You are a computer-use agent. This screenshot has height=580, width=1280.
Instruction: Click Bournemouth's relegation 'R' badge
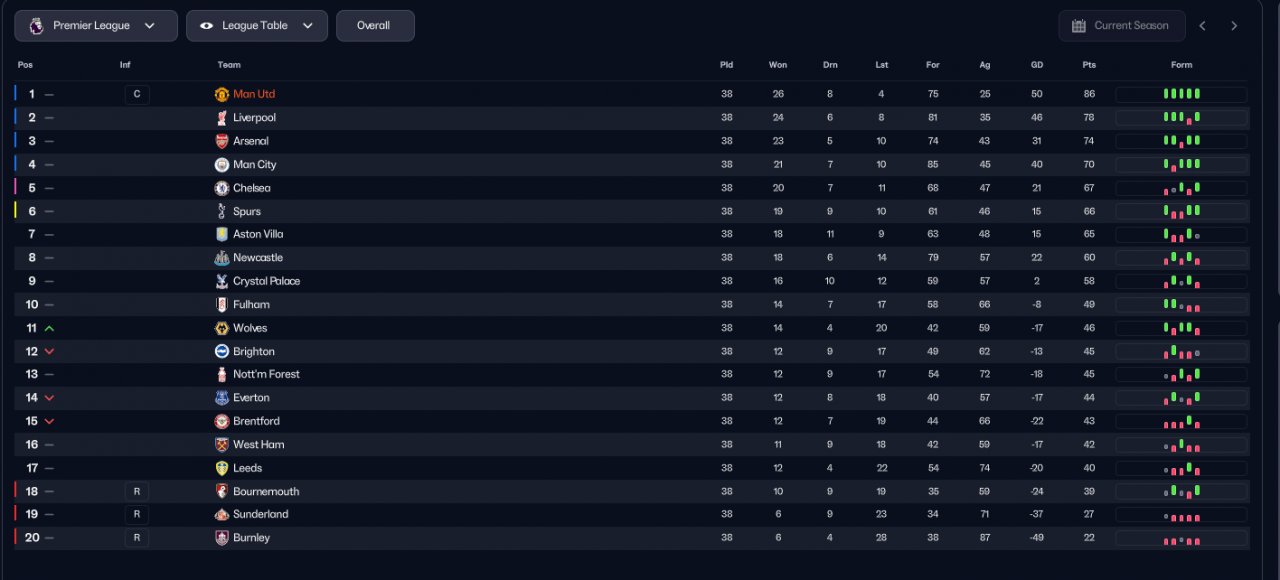136,491
